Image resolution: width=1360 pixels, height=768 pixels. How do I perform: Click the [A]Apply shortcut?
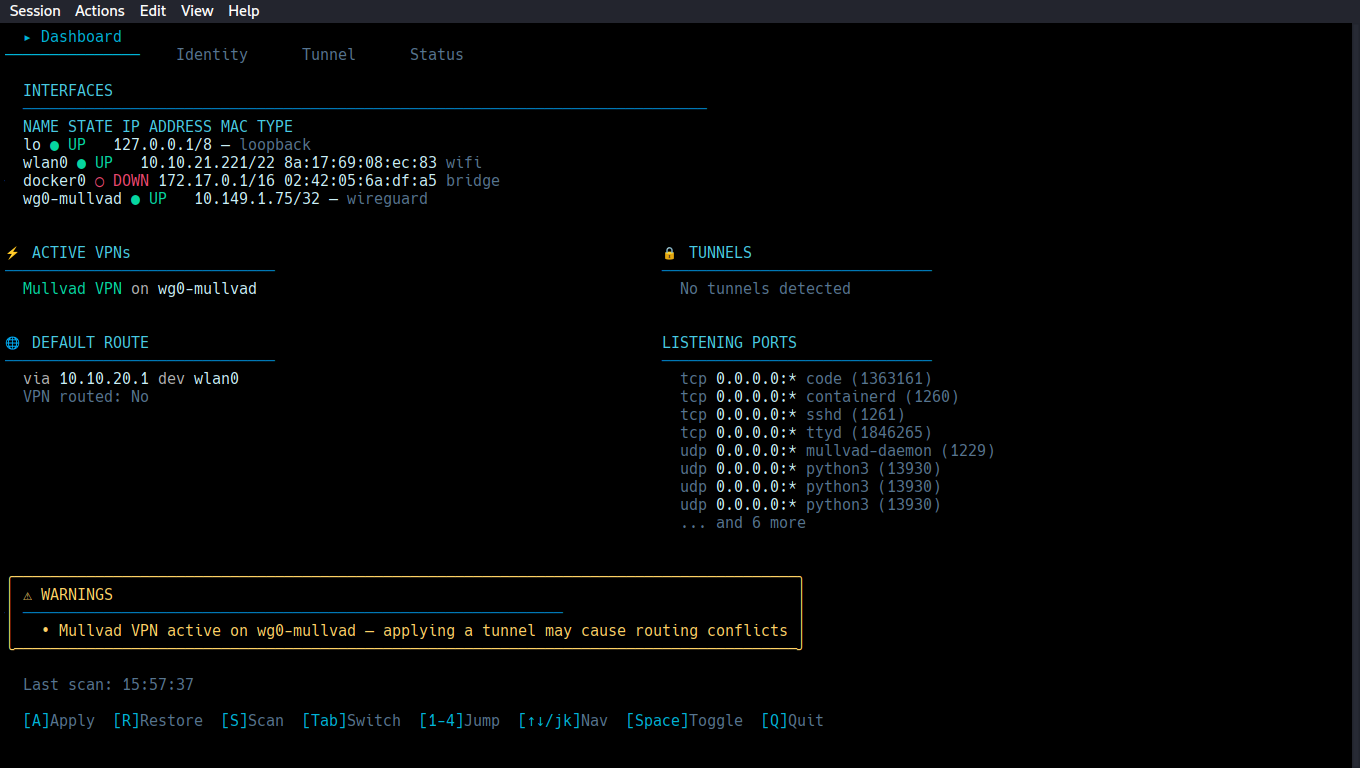(59, 721)
